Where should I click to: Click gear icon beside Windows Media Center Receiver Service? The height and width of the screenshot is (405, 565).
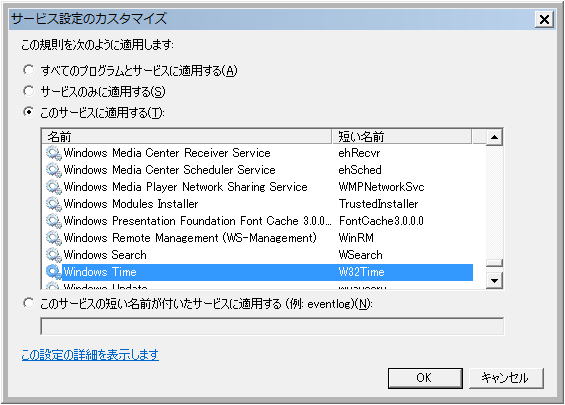tap(54, 153)
